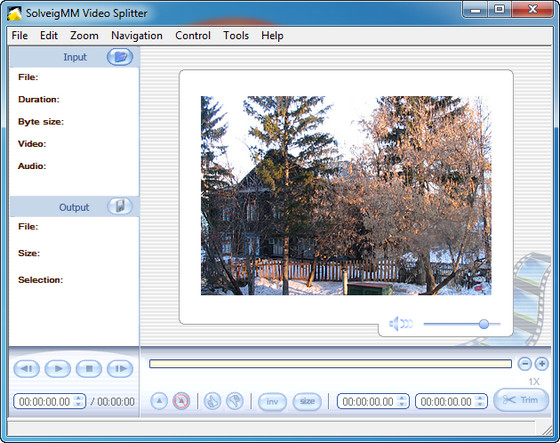Zoom out timeline with minus icon

pos(525,364)
